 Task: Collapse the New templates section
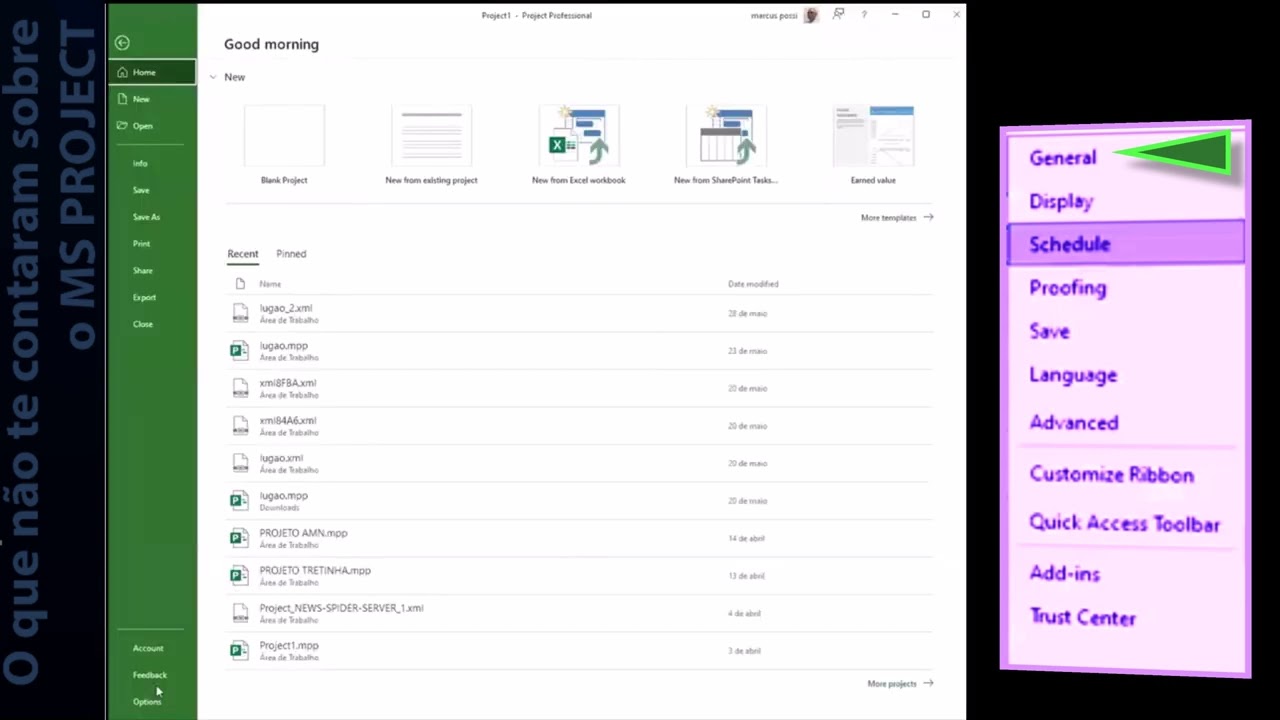point(213,77)
